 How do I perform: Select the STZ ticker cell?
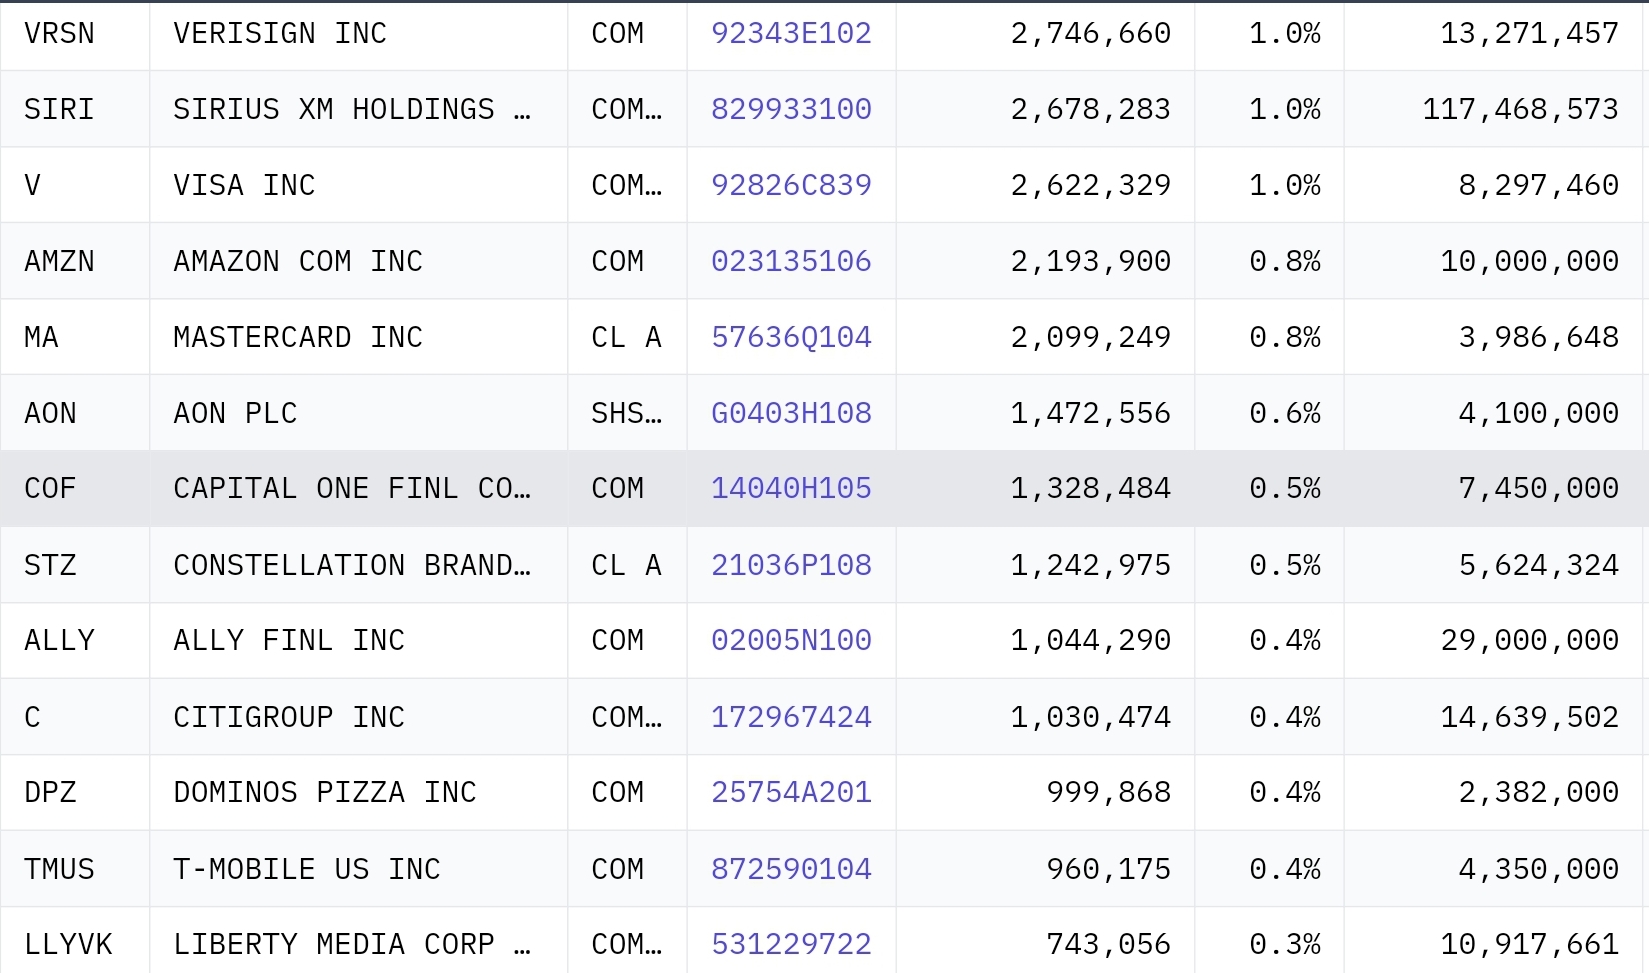[x=75, y=565]
